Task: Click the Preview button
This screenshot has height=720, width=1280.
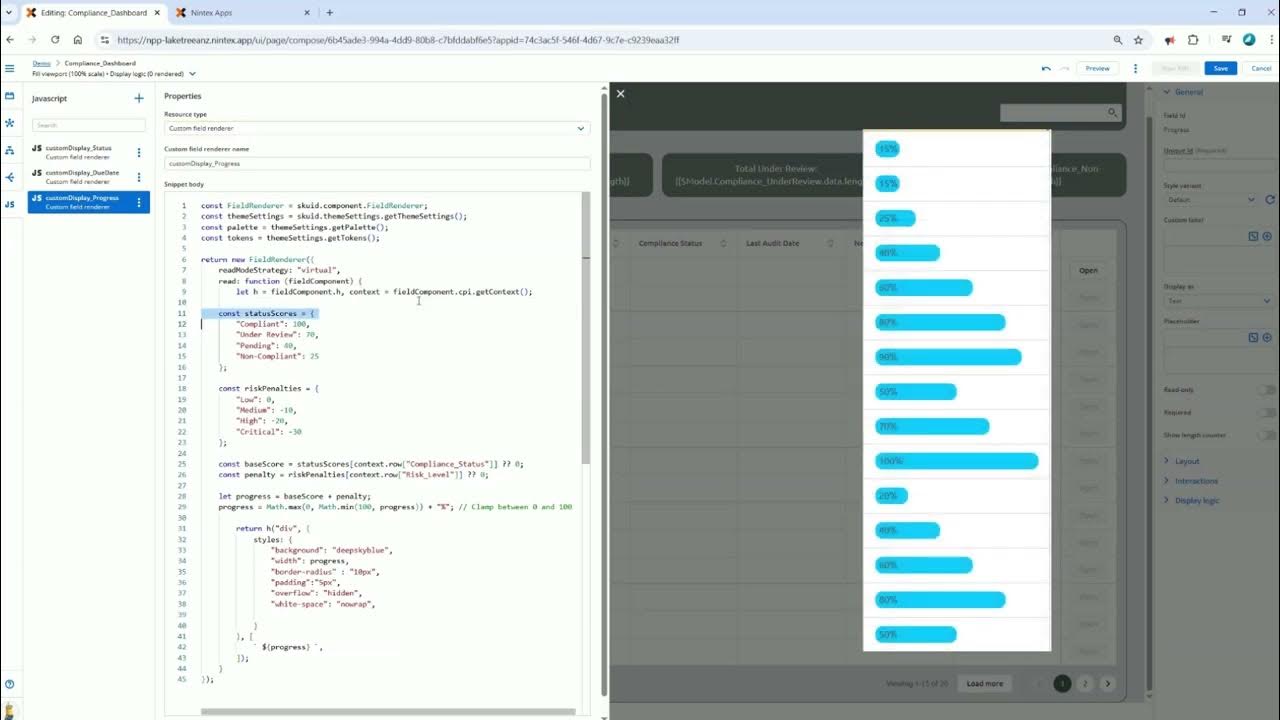Action: pyautogui.click(x=1097, y=68)
